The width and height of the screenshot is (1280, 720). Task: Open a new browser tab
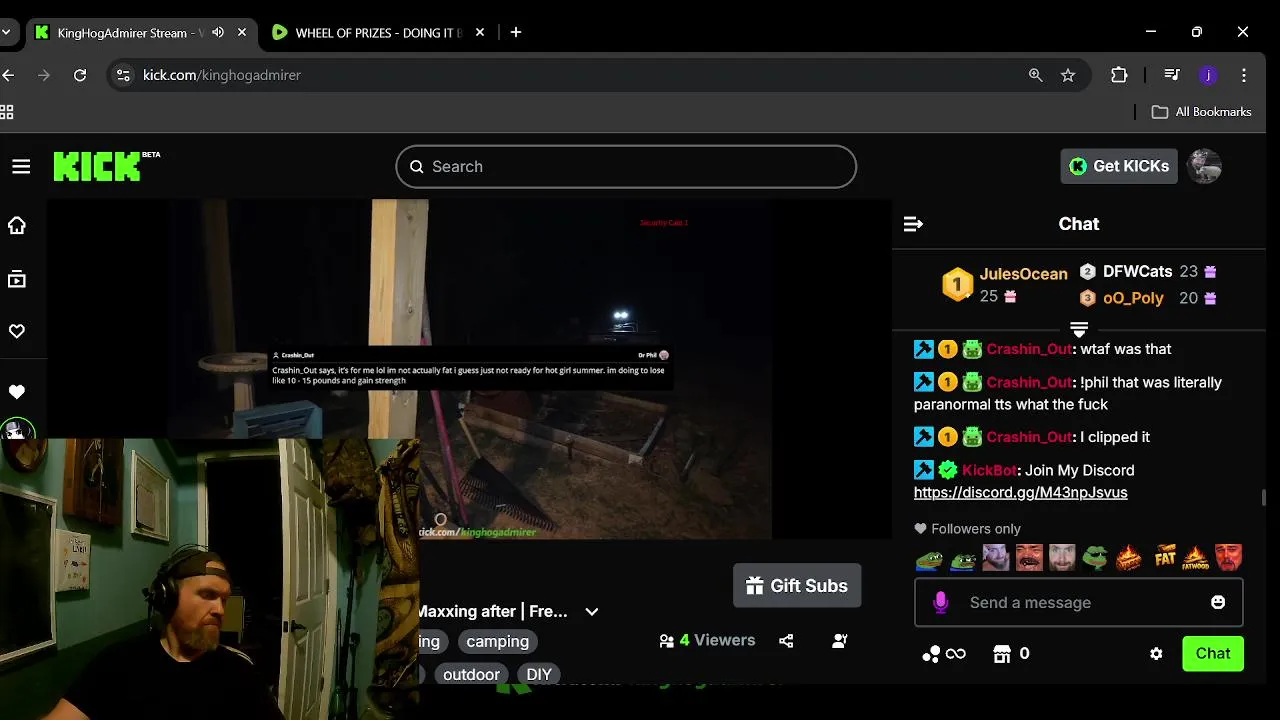click(x=516, y=32)
